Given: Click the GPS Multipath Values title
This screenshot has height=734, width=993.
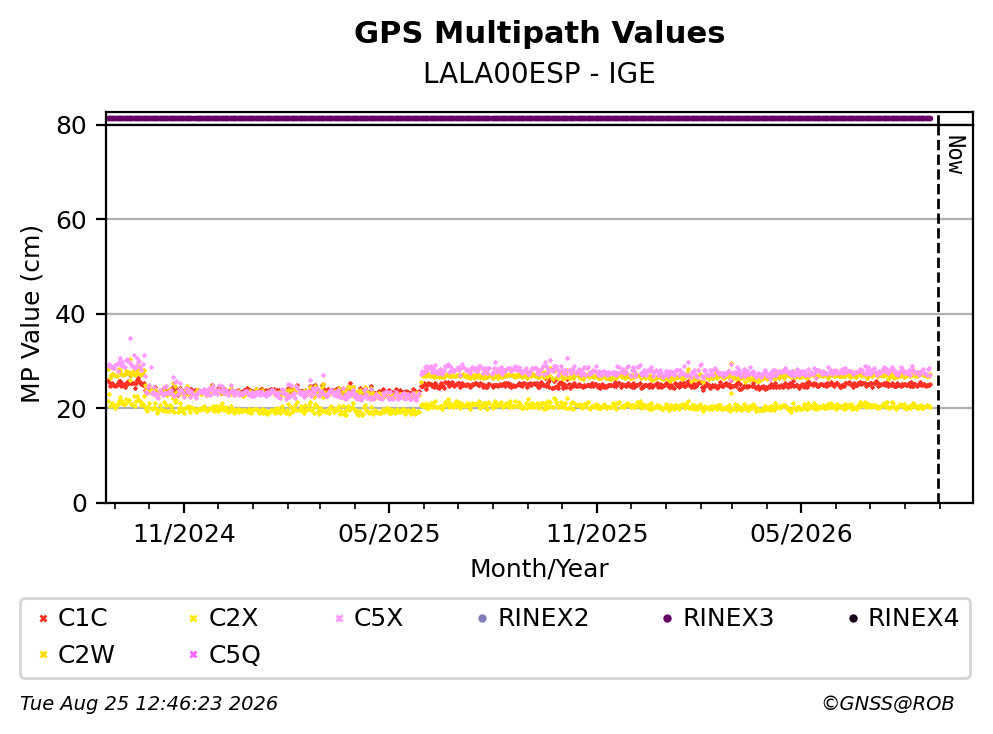Looking at the screenshot, I should tap(539, 33).
